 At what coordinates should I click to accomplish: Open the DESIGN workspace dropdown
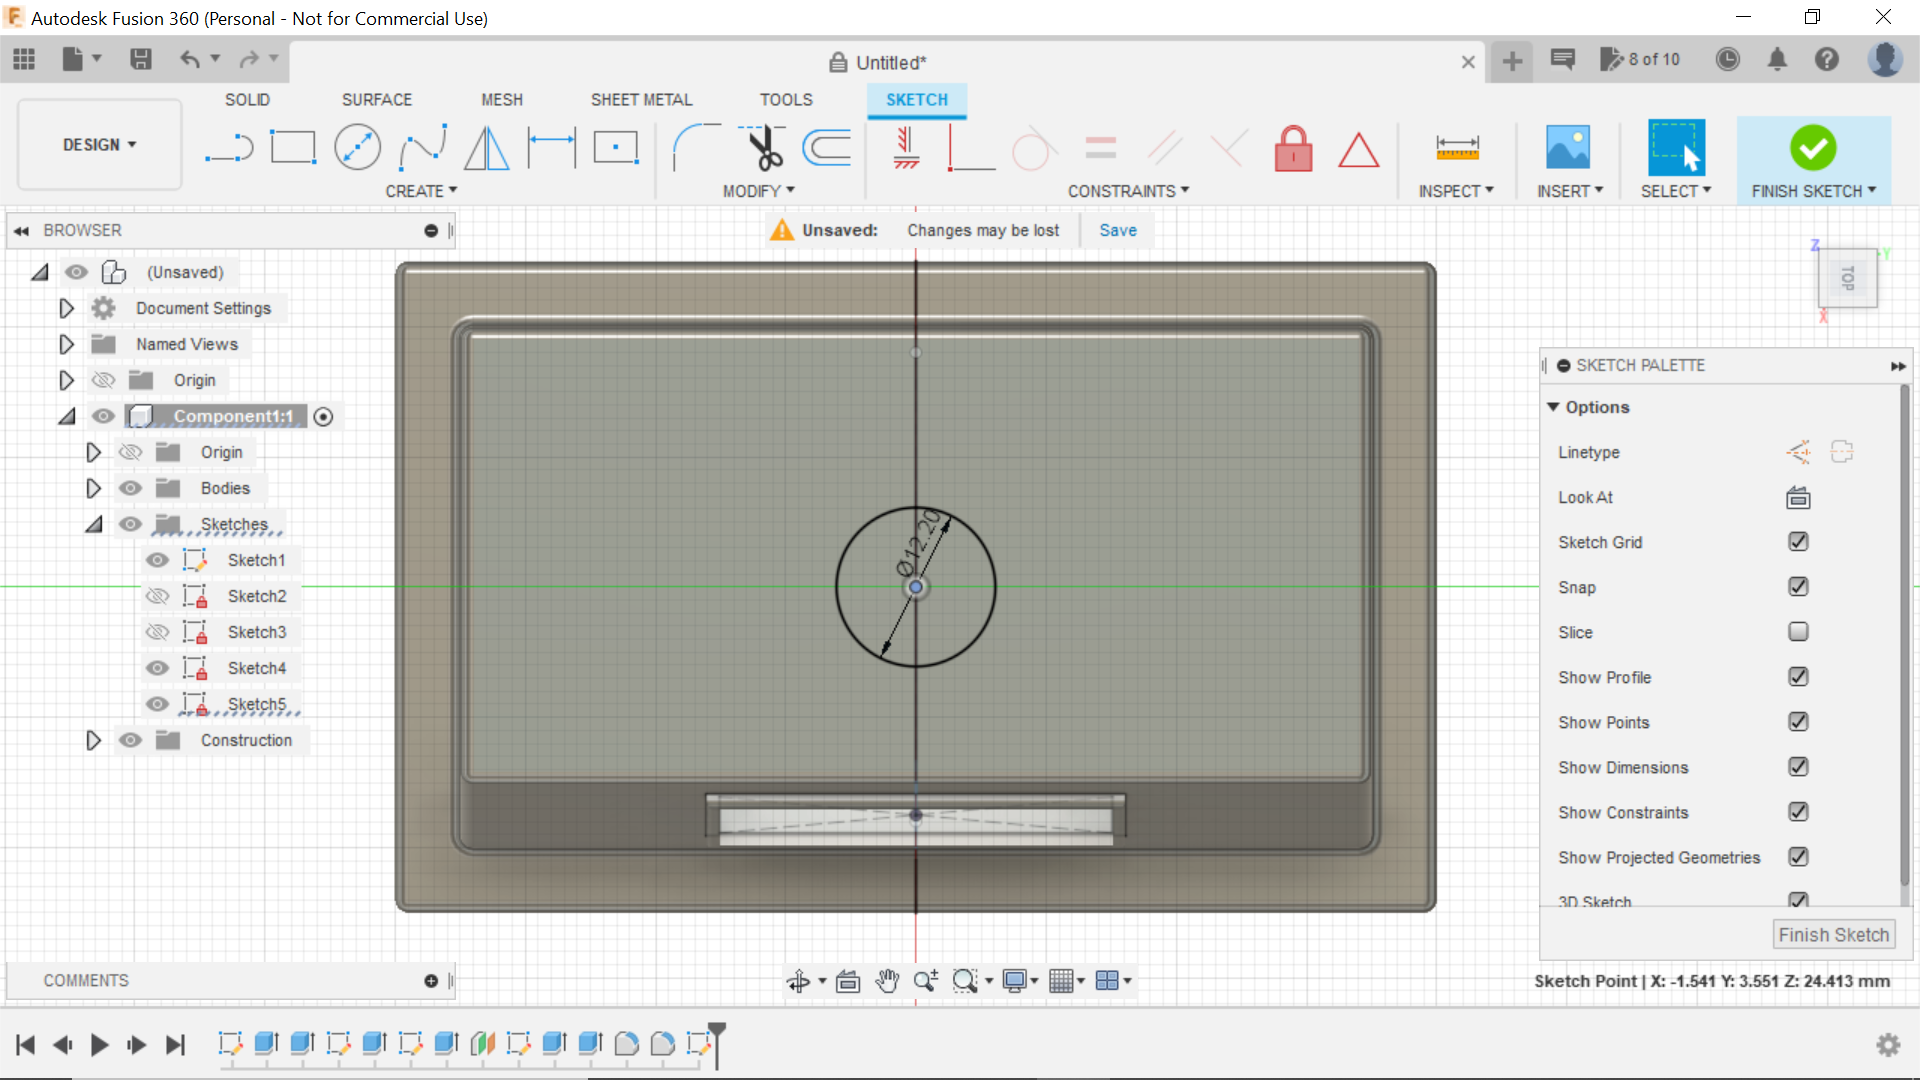click(98, 144)
